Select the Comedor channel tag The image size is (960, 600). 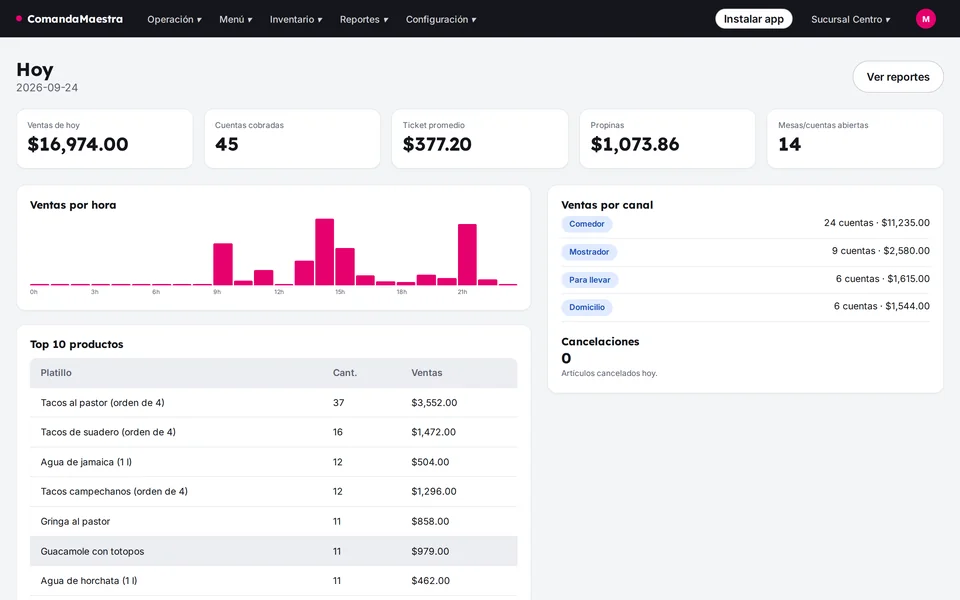click(587, 224)
